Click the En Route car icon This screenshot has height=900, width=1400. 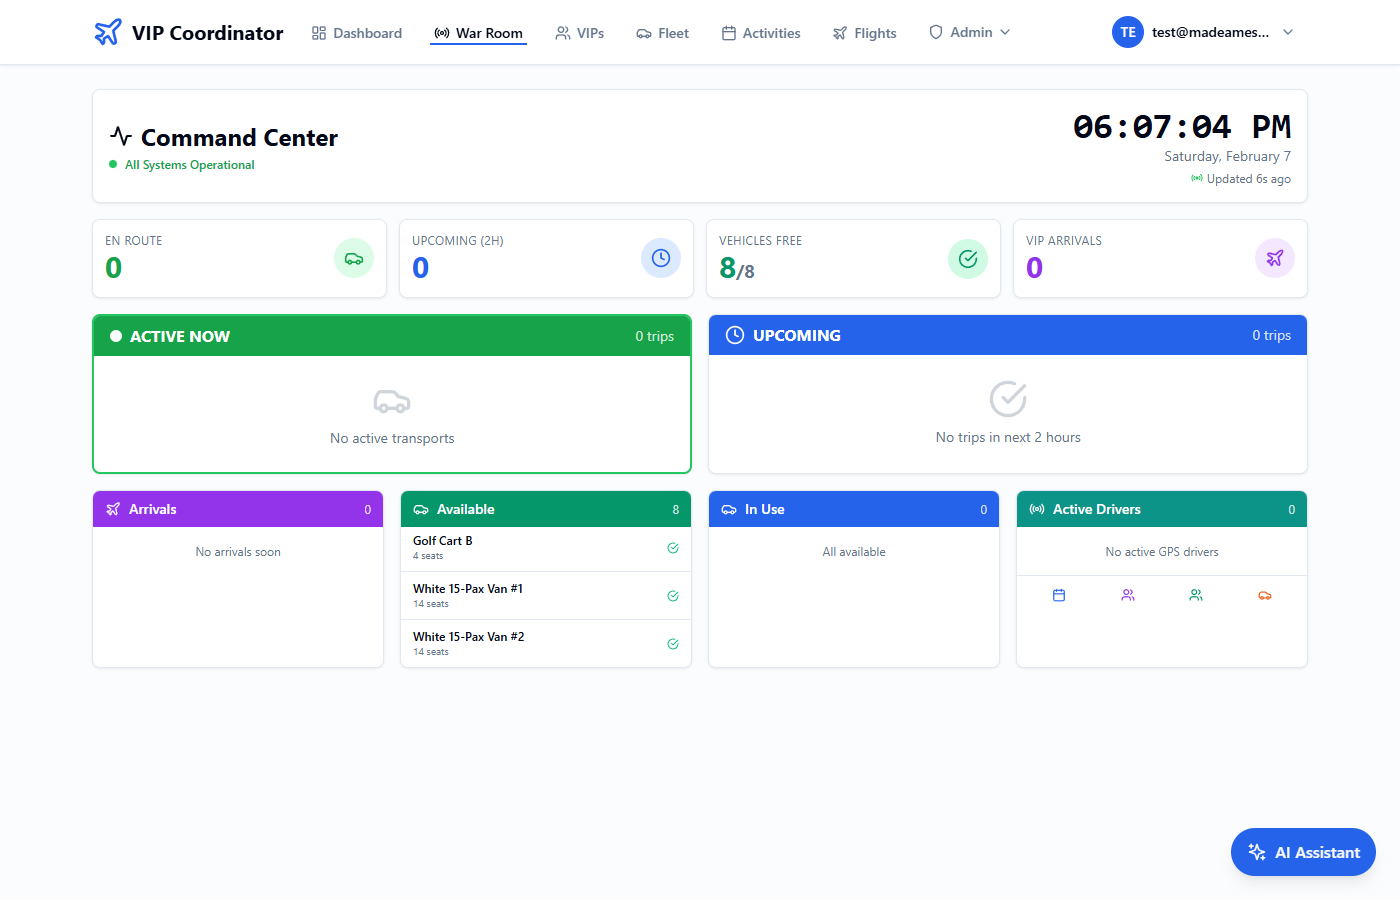pos(354,258)
